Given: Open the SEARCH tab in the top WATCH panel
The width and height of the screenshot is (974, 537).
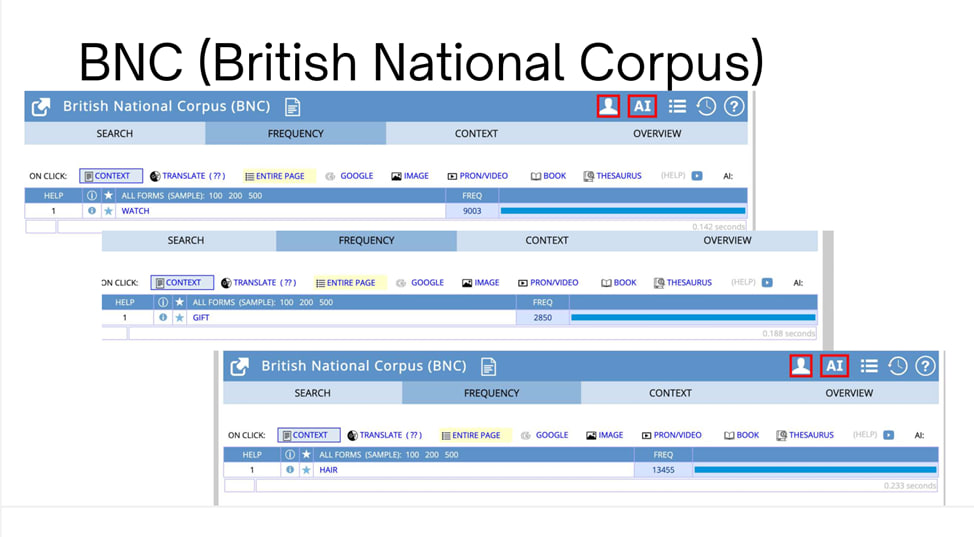Looking at the screenshot, I should (x=114, y=134).
